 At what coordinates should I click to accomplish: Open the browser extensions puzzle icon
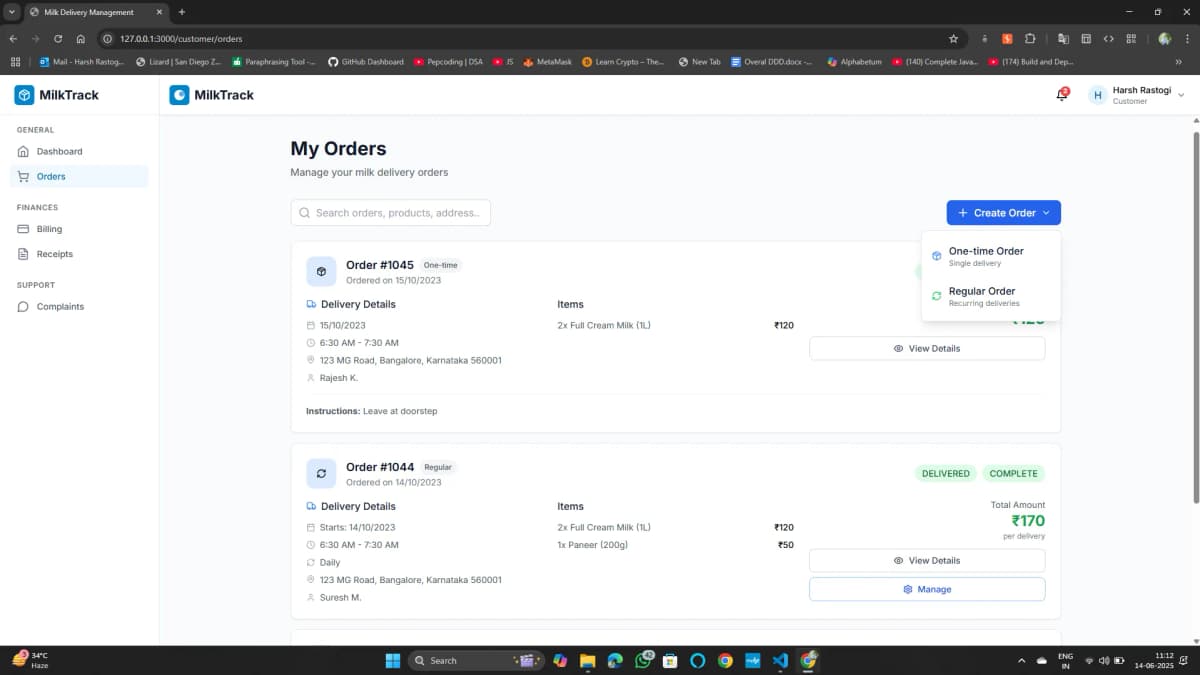click(x=1030, y=38)
